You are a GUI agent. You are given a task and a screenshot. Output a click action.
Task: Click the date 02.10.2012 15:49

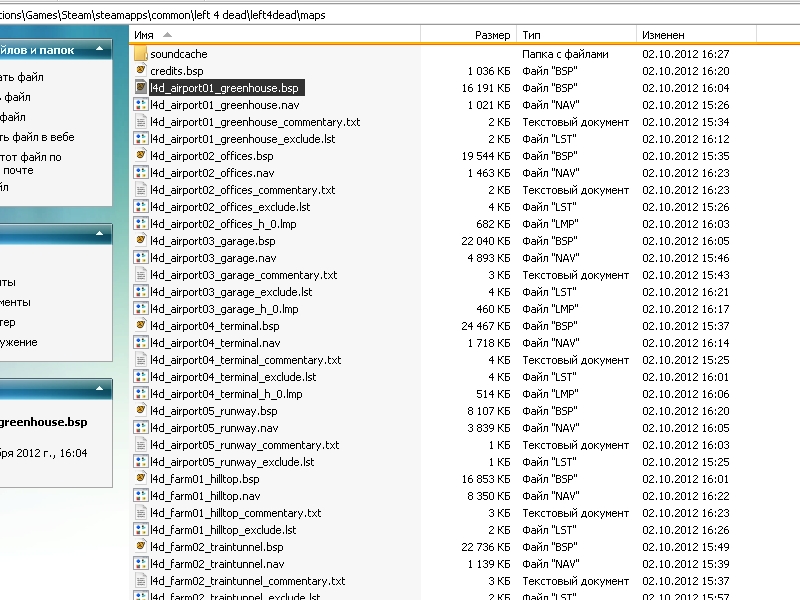click(686, 547)
